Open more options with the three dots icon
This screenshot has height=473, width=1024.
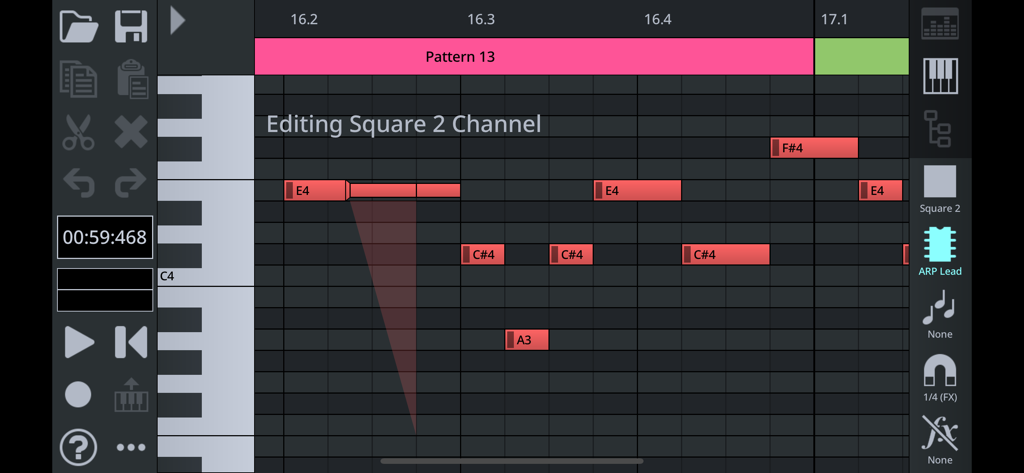point(131,448)
